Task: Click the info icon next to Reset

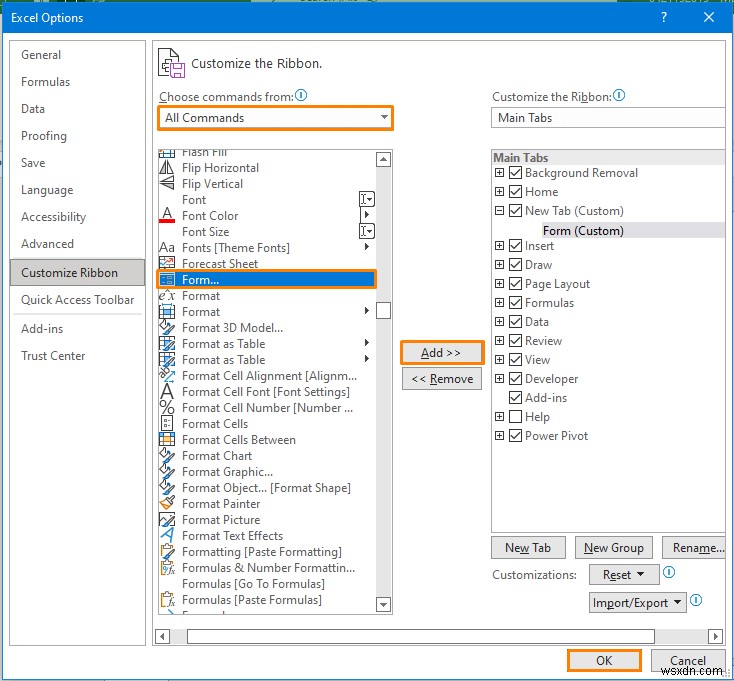Action: pos(669,572)
